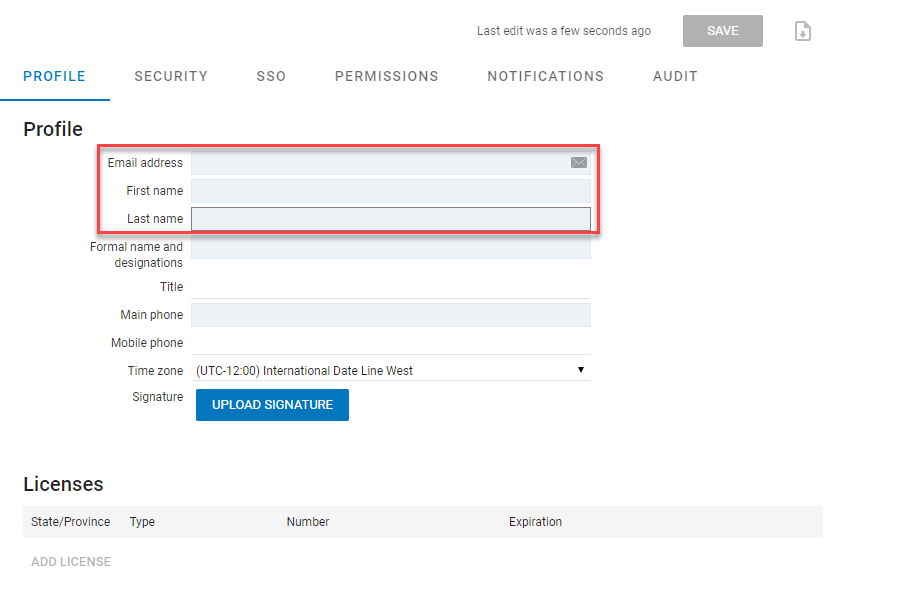
Task: Click the Licenses section heading
Action: tap(64, 484)
